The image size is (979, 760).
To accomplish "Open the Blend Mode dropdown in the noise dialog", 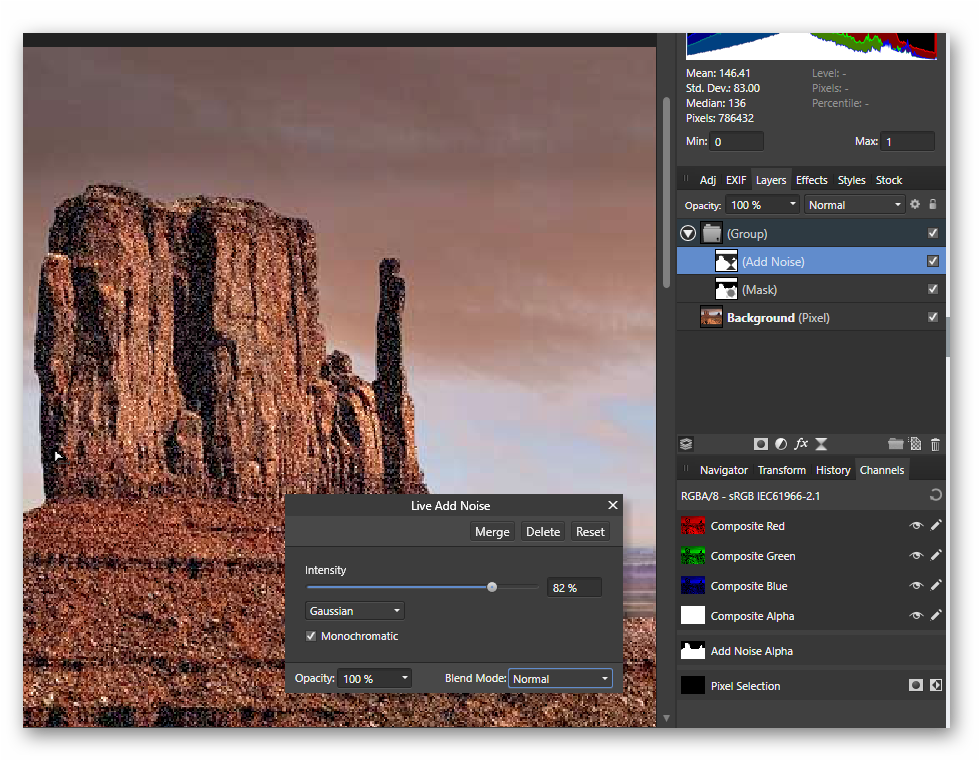I will click(559, 678).
